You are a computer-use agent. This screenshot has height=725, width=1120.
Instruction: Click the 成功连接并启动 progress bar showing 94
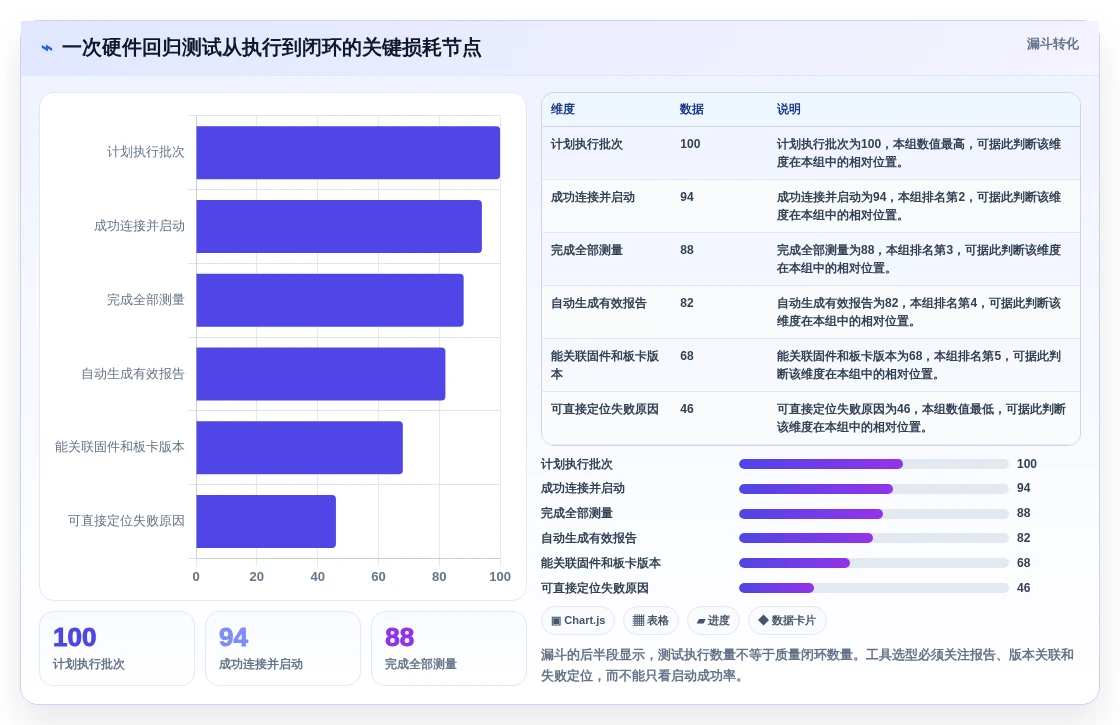pos(874,489)
